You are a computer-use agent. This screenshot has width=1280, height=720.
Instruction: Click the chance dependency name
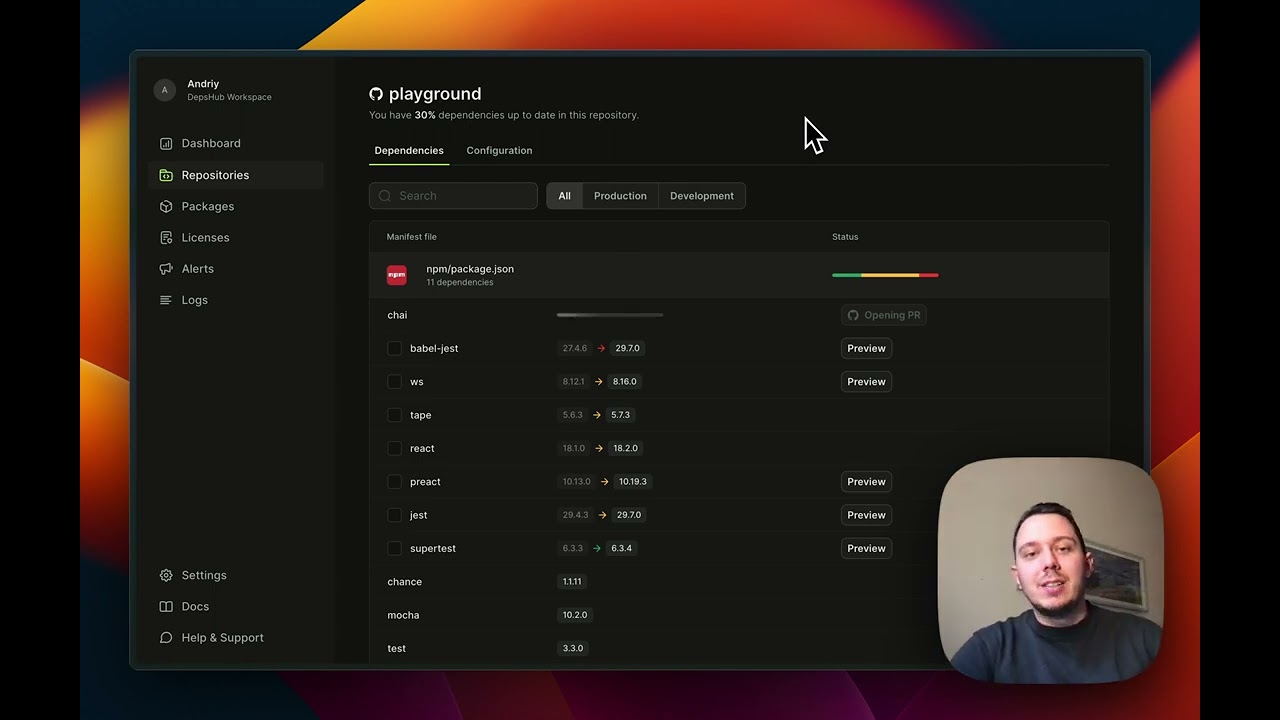[404, 581]
